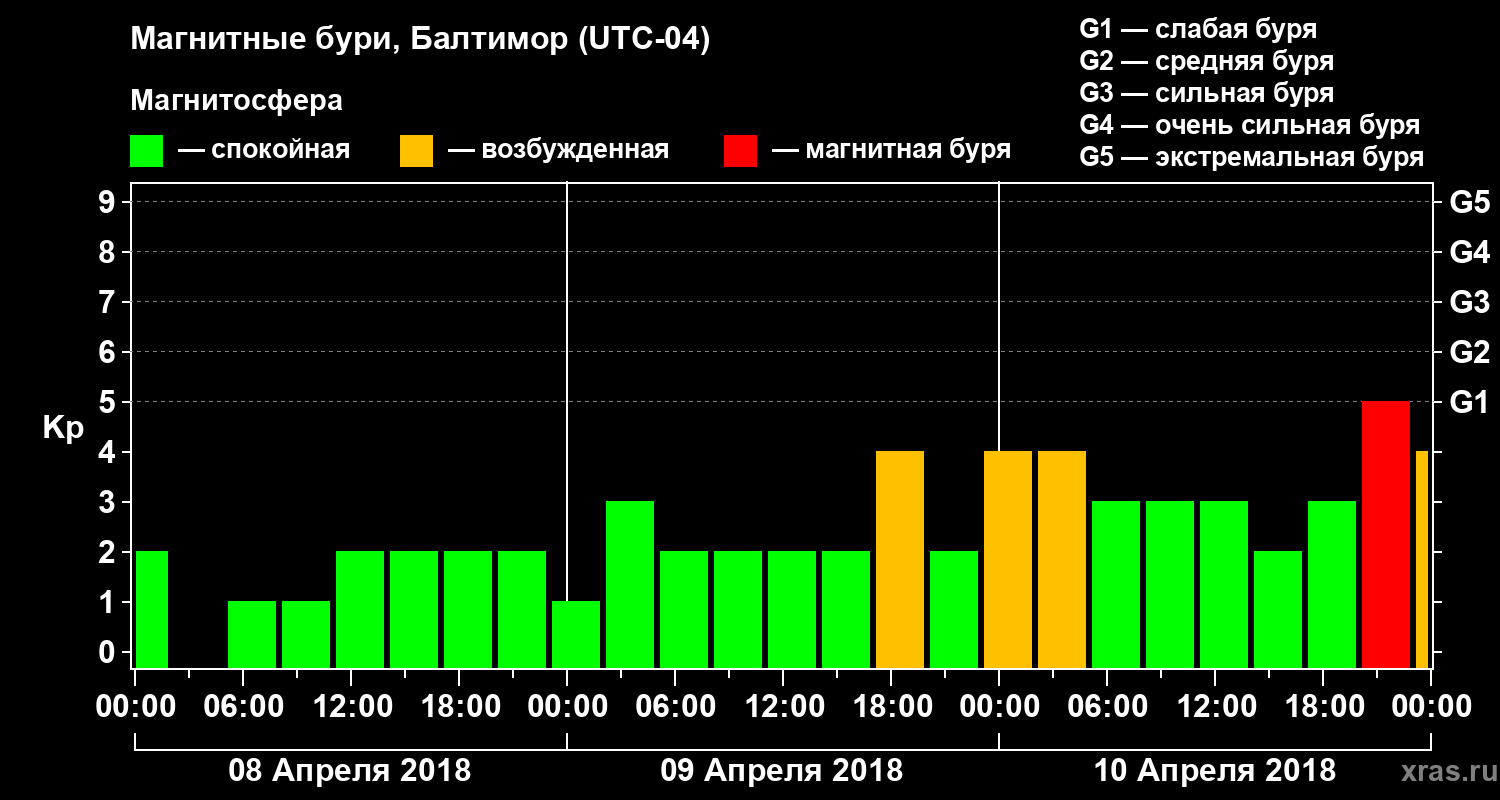Click the '— возбужденная' legend label
Image resolution: width=1500 pixels, height=800 pixels.
coord(559,151)
